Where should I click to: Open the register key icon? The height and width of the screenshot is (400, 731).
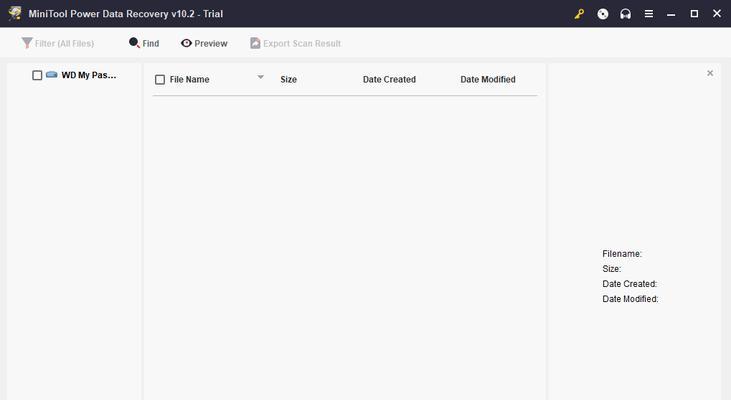coord(579,14)
